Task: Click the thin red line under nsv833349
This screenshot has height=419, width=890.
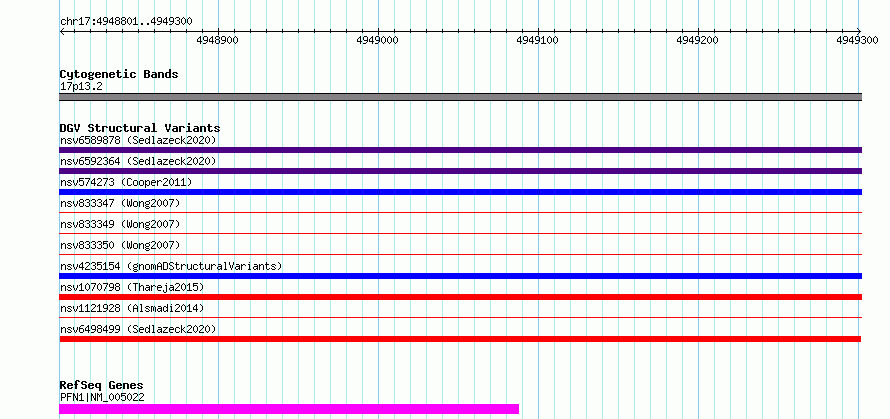Action: click(460, 233)
